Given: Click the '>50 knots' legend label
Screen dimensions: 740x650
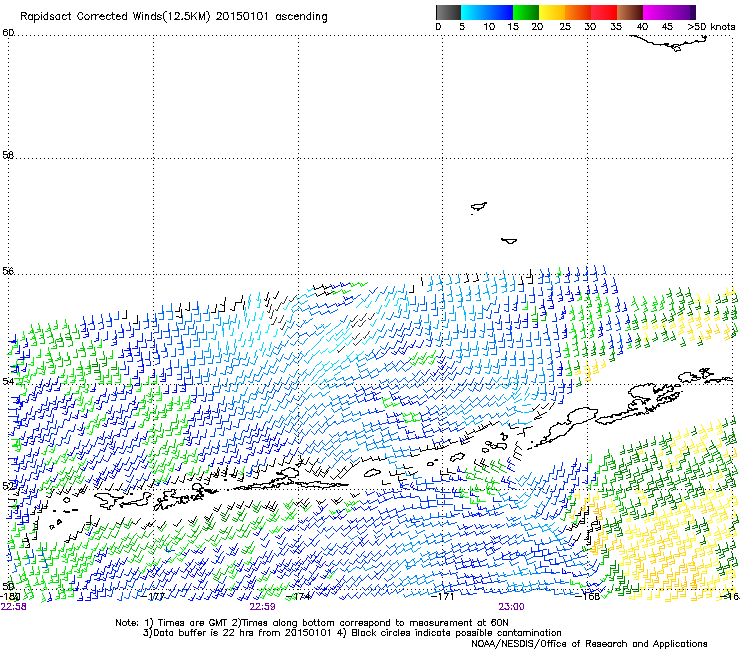Looking at the screenshot, I should tap(711, 26).
